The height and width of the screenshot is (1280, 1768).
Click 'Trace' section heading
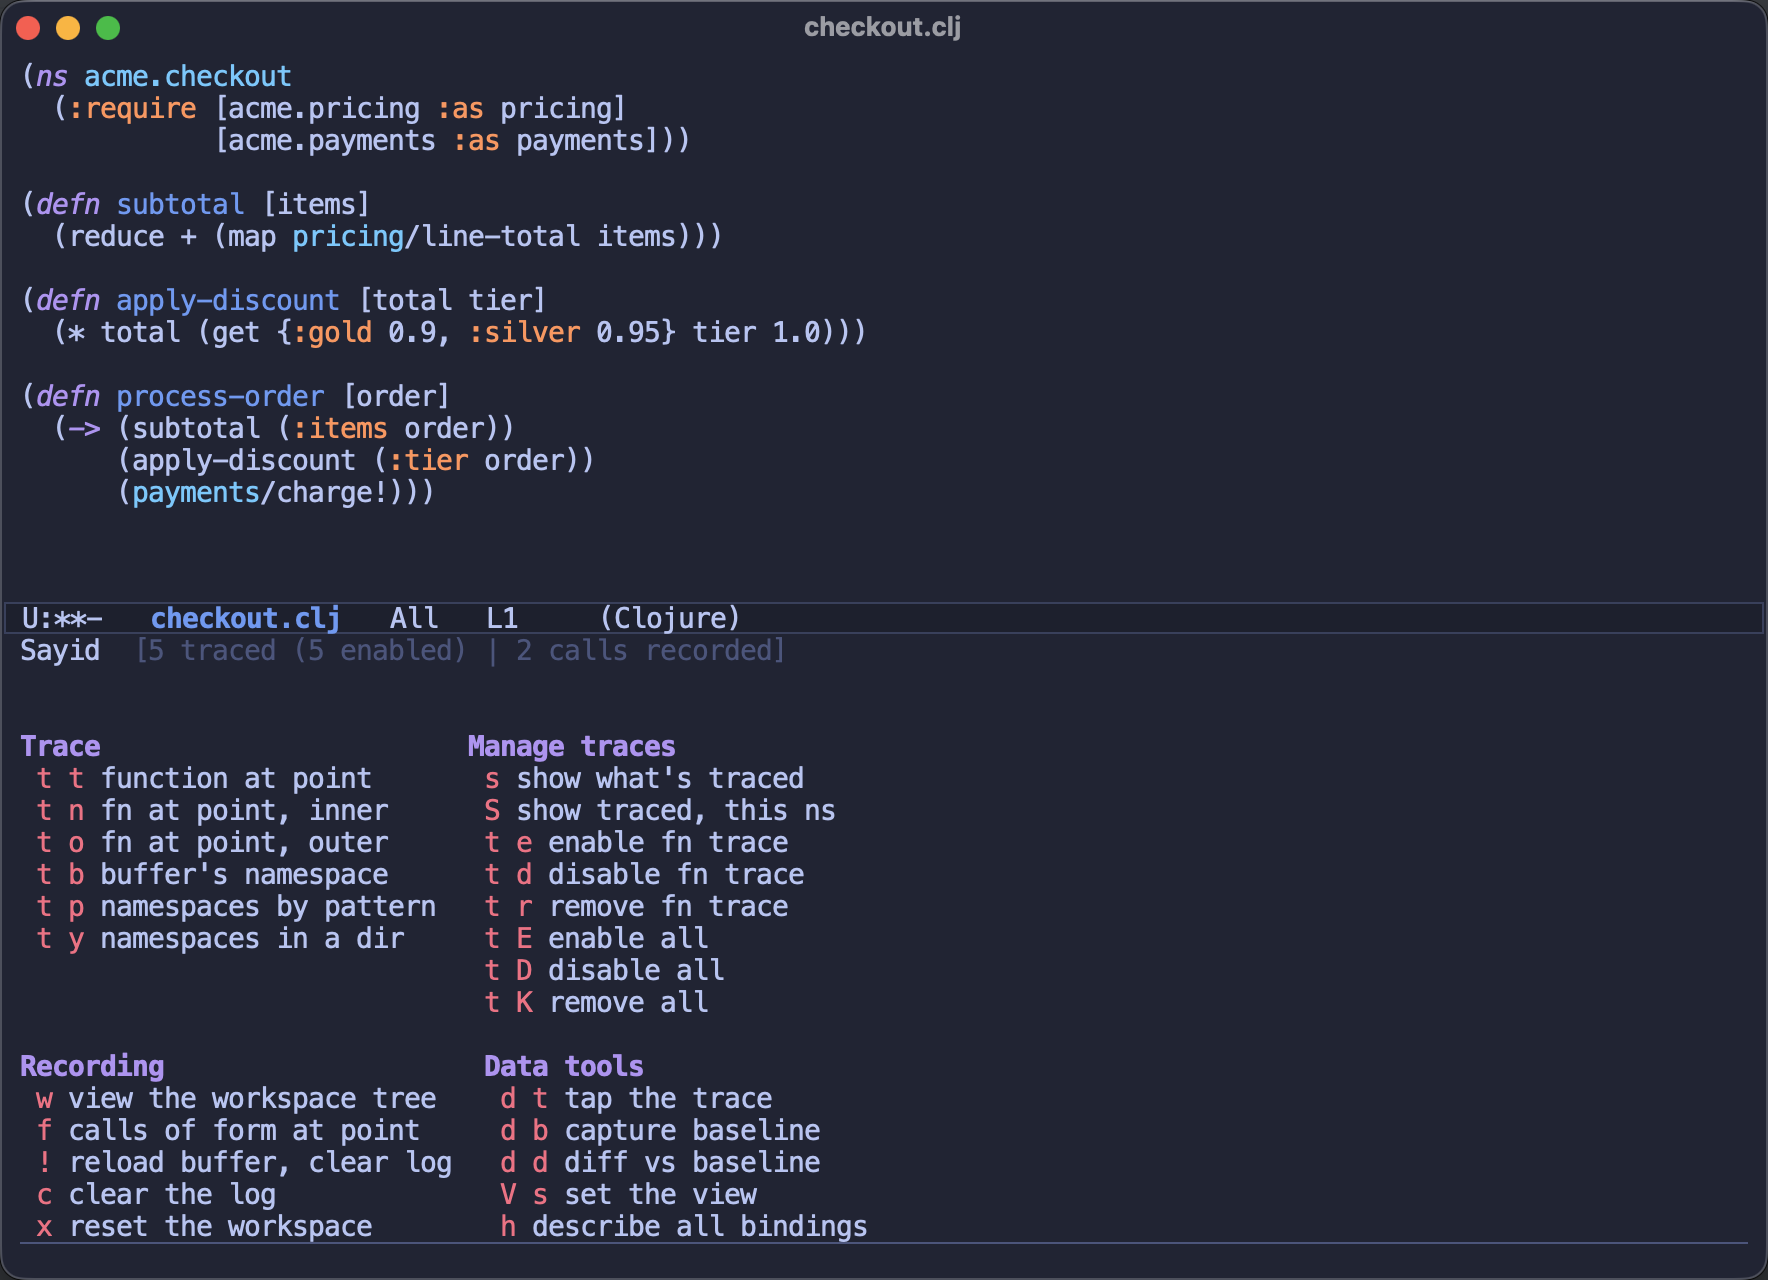[60, 746]
